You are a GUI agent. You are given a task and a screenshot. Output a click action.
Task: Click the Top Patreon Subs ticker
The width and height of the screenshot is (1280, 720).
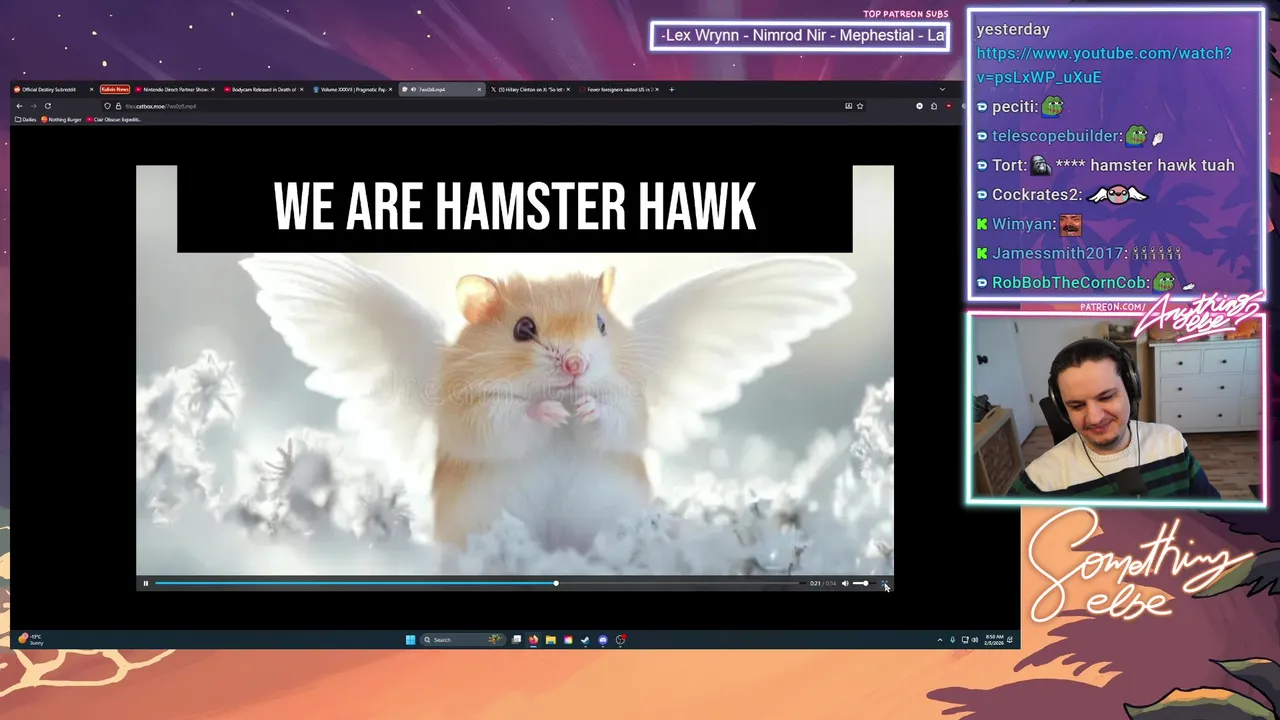click(x=800, y=36)
